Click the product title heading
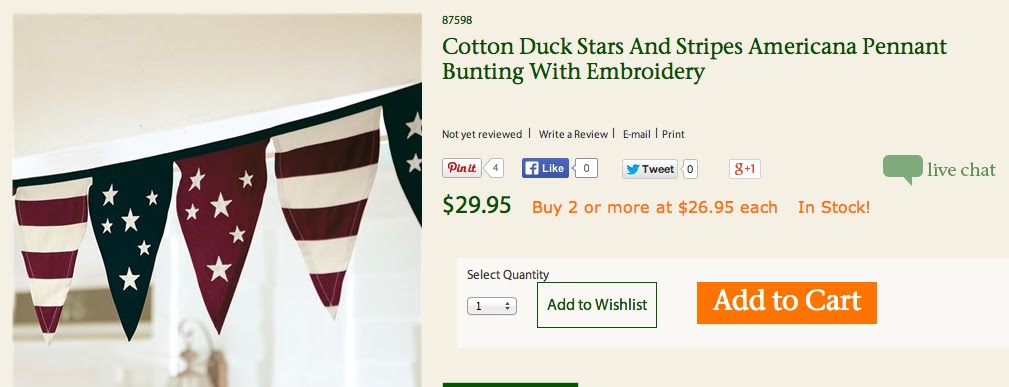The height and width of the screenshot is (387, 1009). 694,59
